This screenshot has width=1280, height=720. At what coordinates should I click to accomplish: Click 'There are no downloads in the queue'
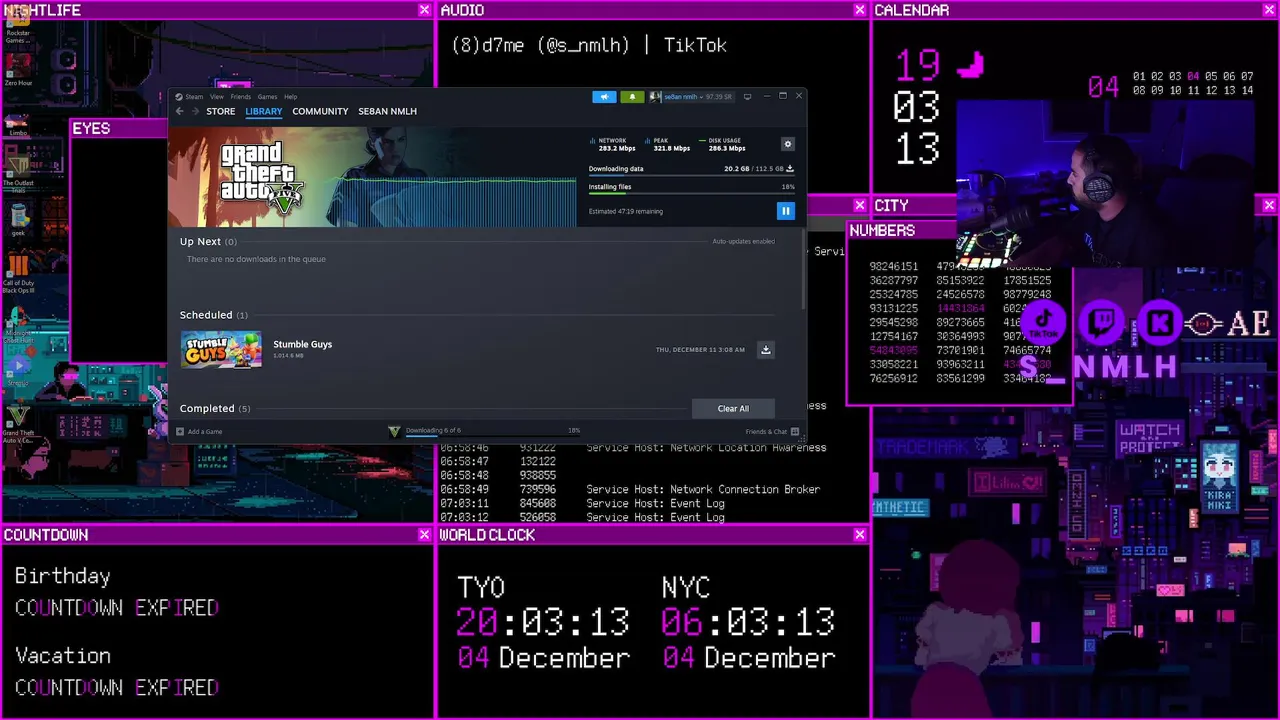(256, 259)
